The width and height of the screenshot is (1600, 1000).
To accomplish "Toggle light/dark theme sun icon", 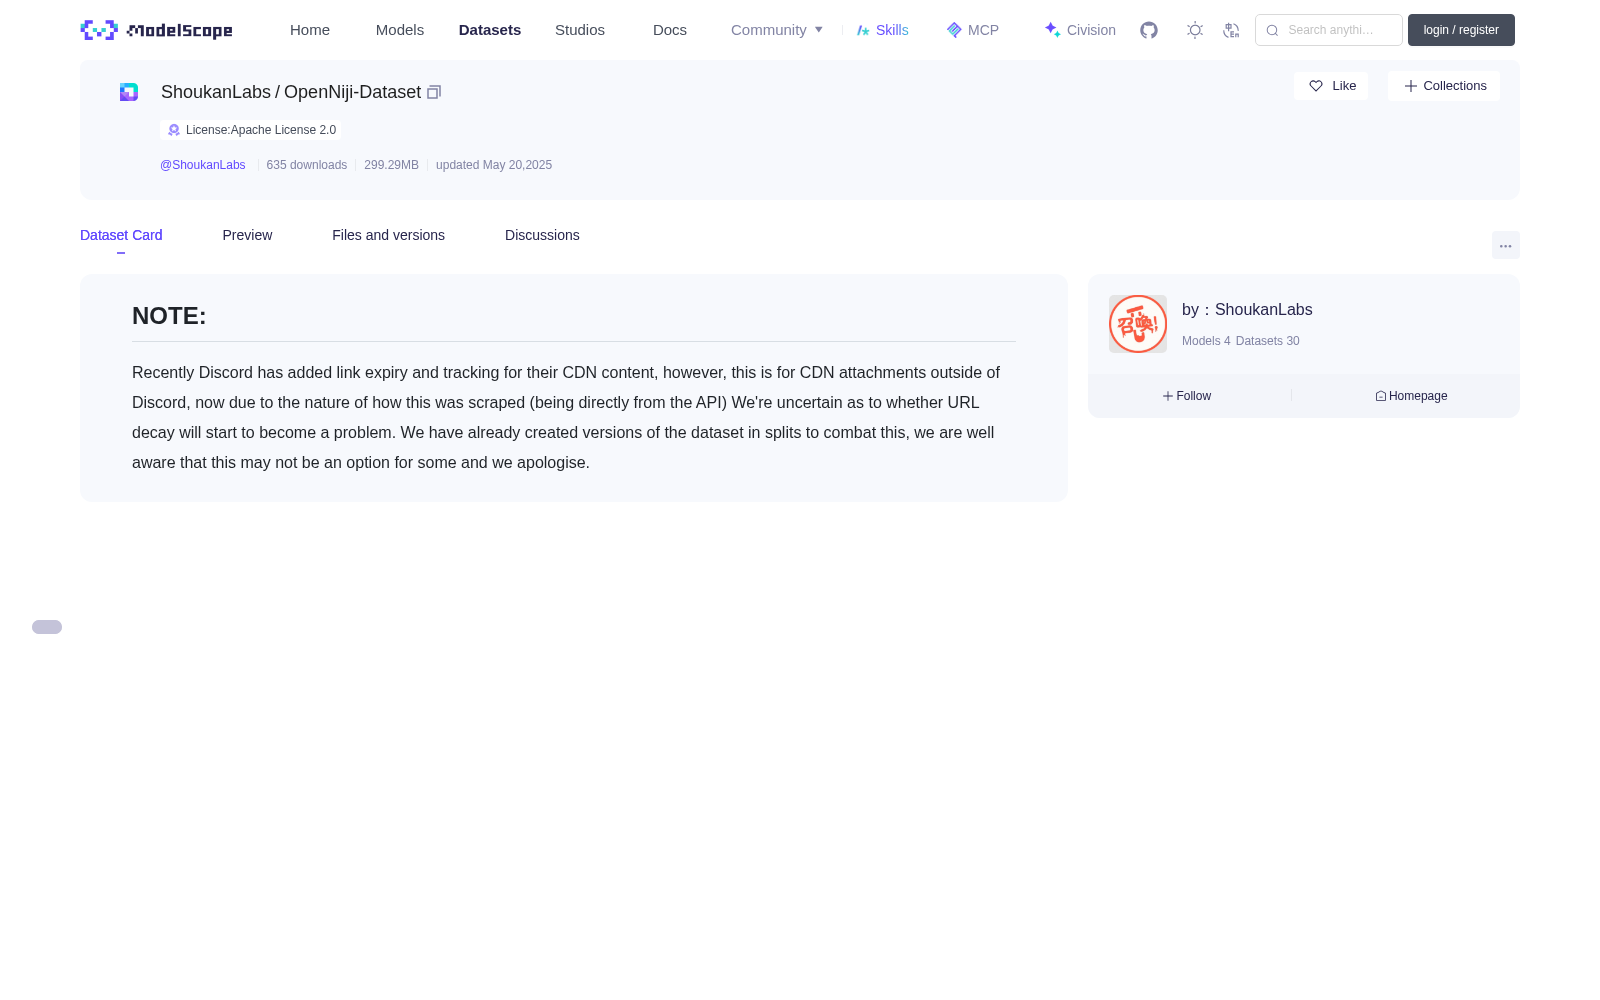I will point(1195,30).
